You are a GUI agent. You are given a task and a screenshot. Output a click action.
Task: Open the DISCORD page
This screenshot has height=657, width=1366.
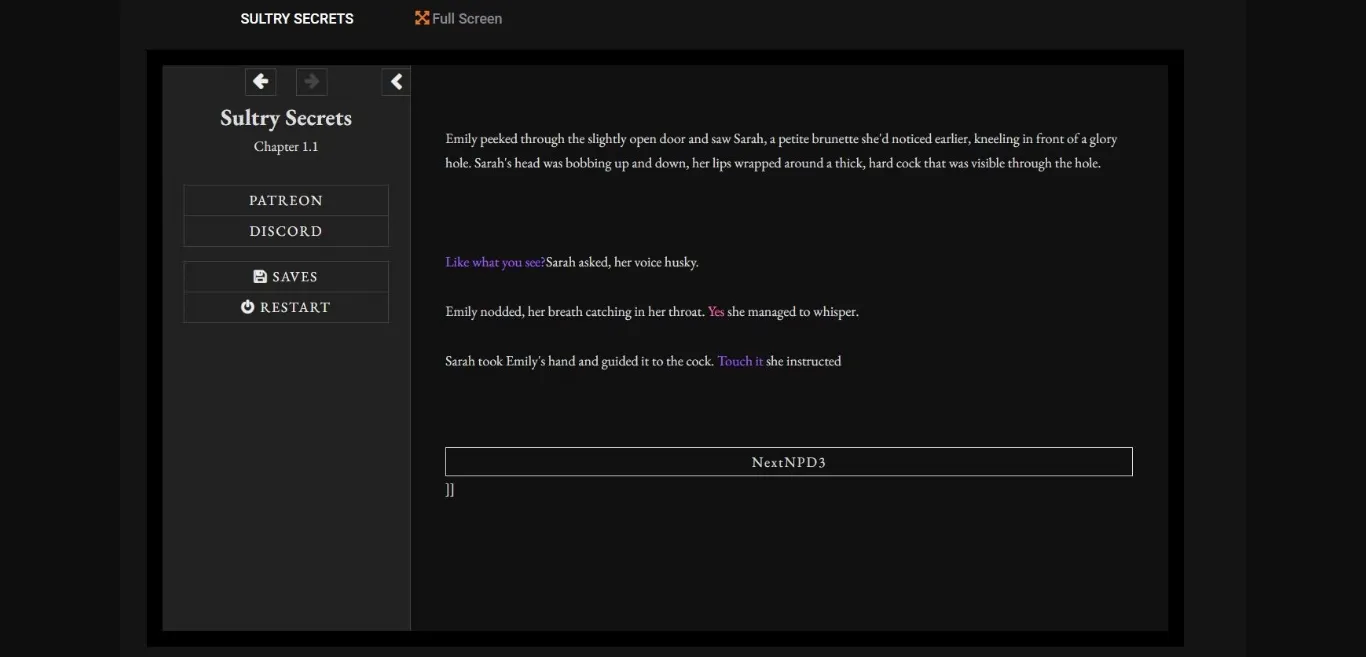pyautogui.click(x=285, y=231)
